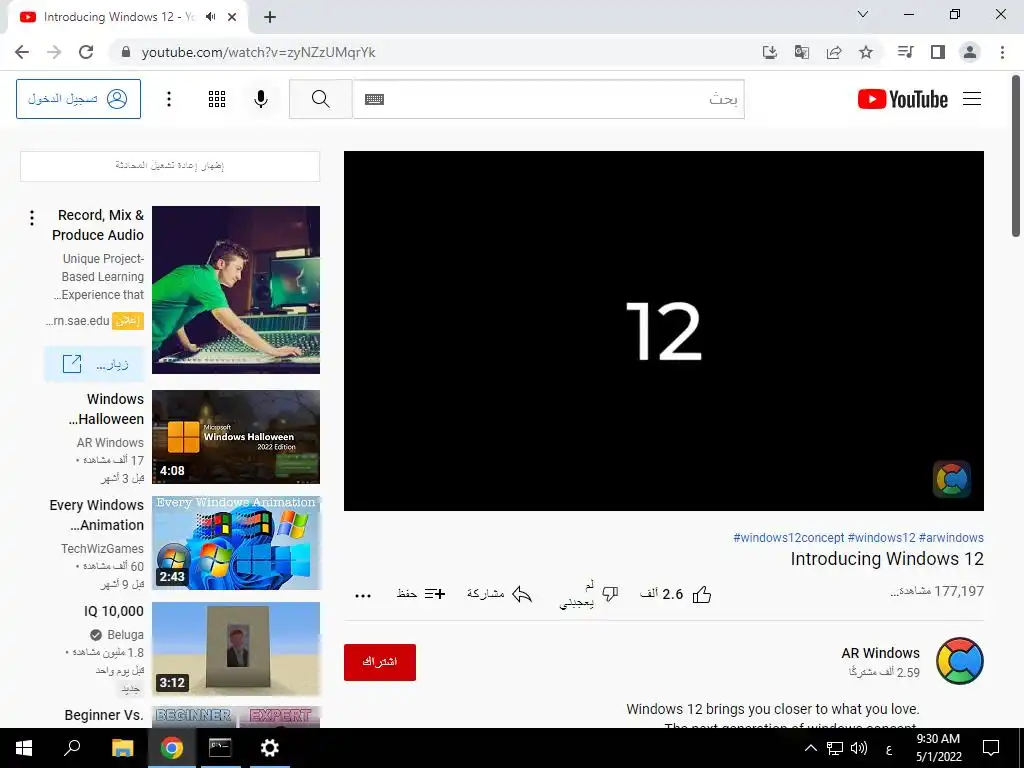This screenshot has width=1024, height=768.
Task: Open the YouTube hamburger guide menu
Action: point(972,99)
